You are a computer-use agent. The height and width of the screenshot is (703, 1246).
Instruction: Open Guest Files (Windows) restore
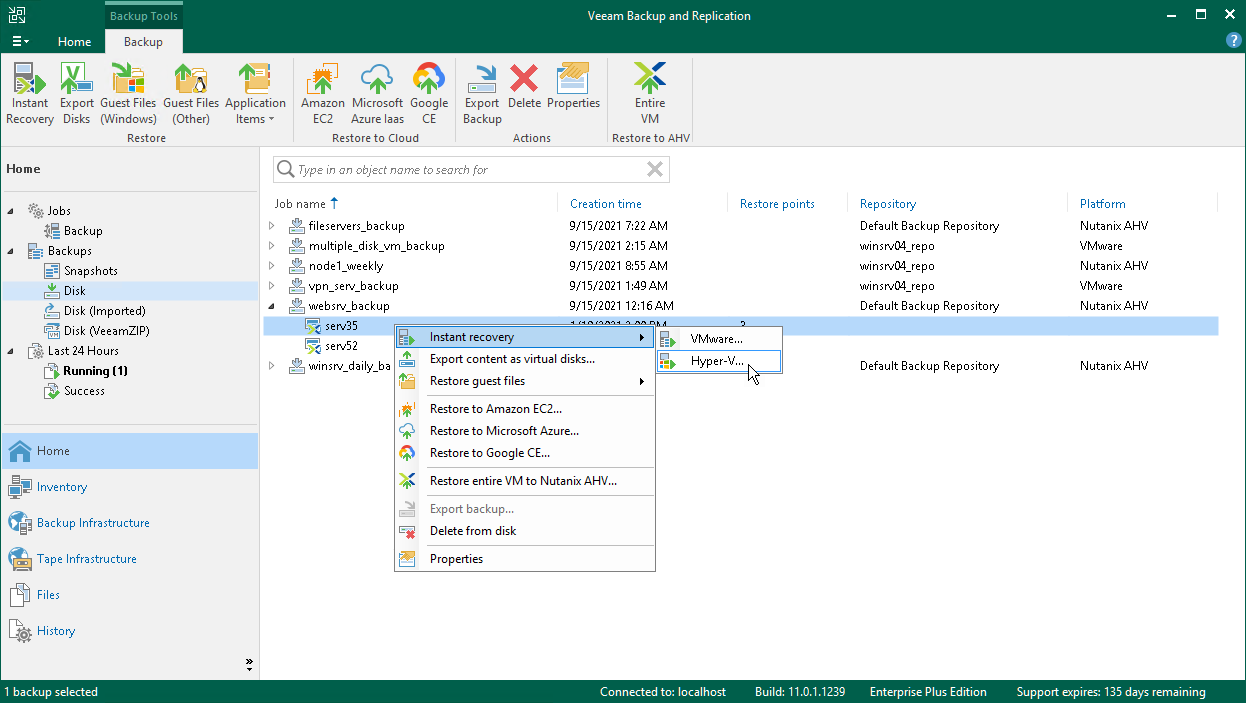(128, 93)
